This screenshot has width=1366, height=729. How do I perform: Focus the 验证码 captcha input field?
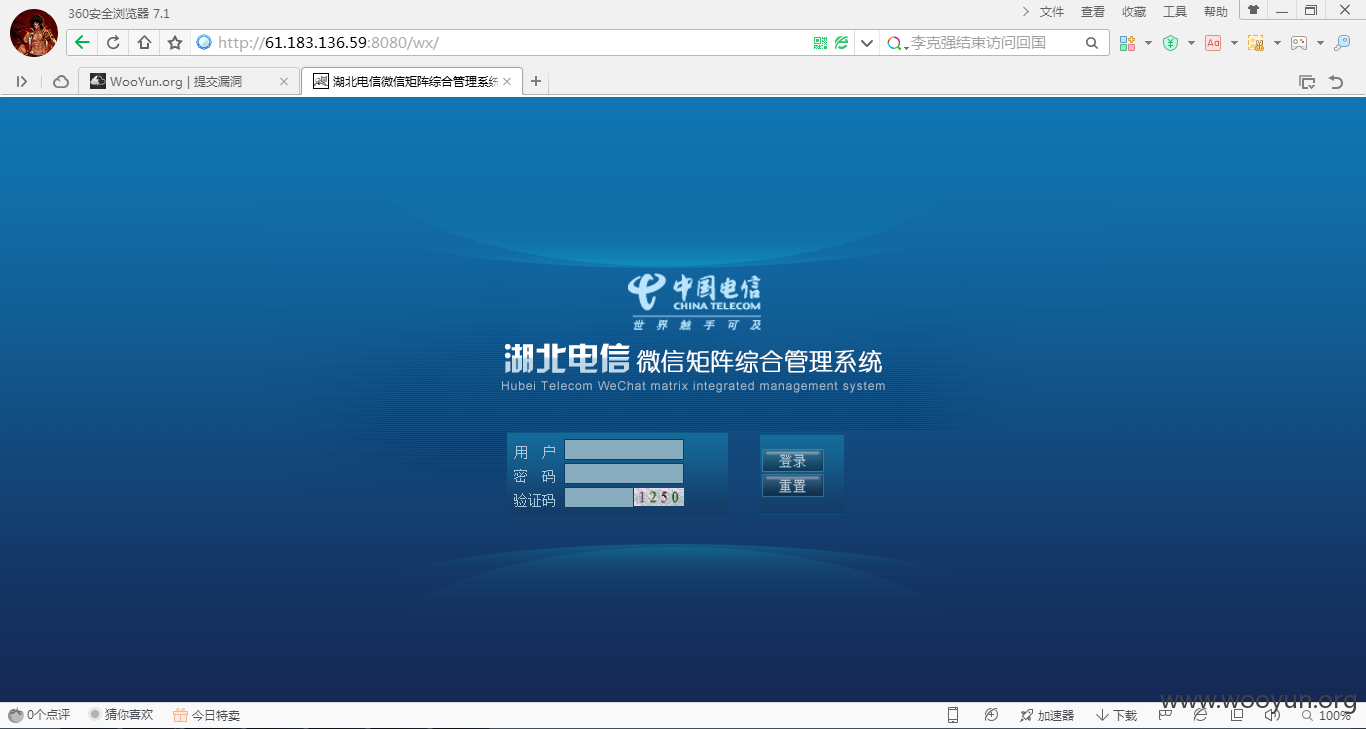point(599,498)
